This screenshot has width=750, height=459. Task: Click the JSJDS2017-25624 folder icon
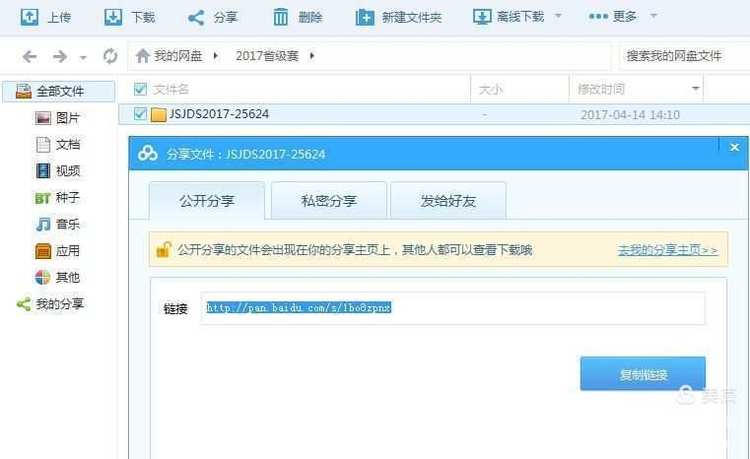tap(158, 114)
